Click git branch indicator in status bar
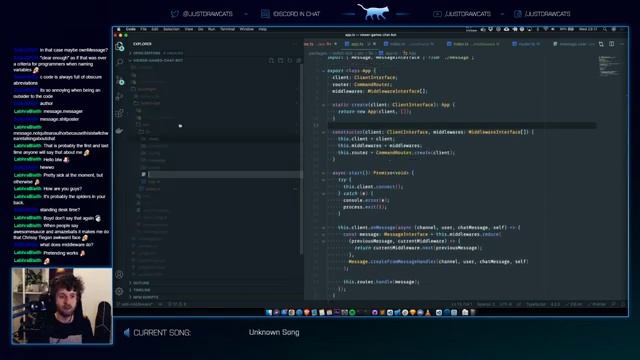 tap(135, 304)
